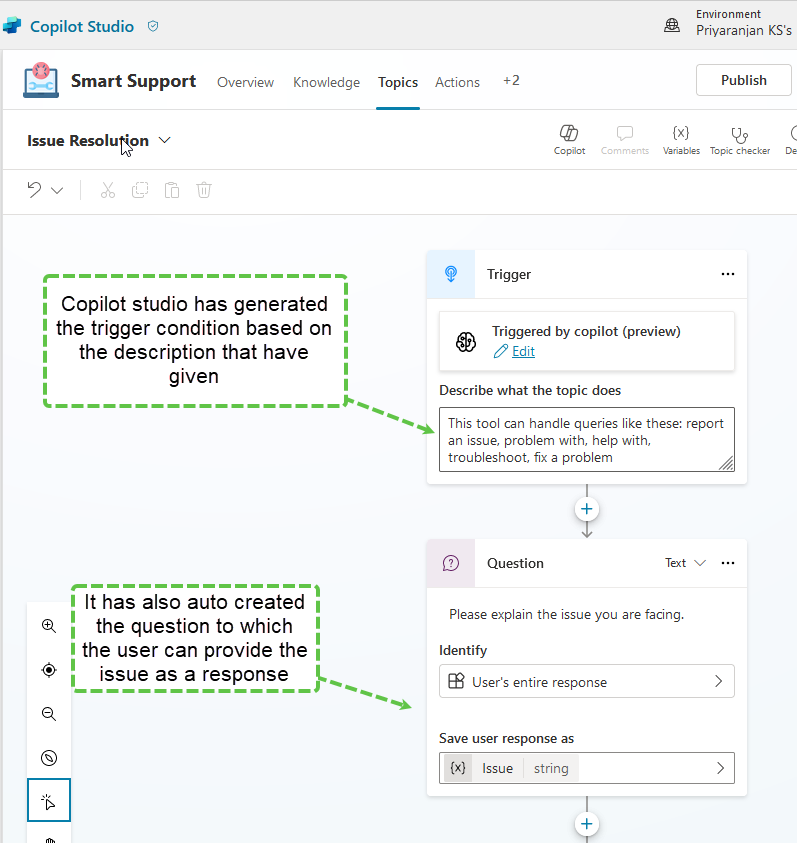This screenshot has height=843, width=797.
Task: Open the Copilot panel icon
Action: click(x=569, y=135)
